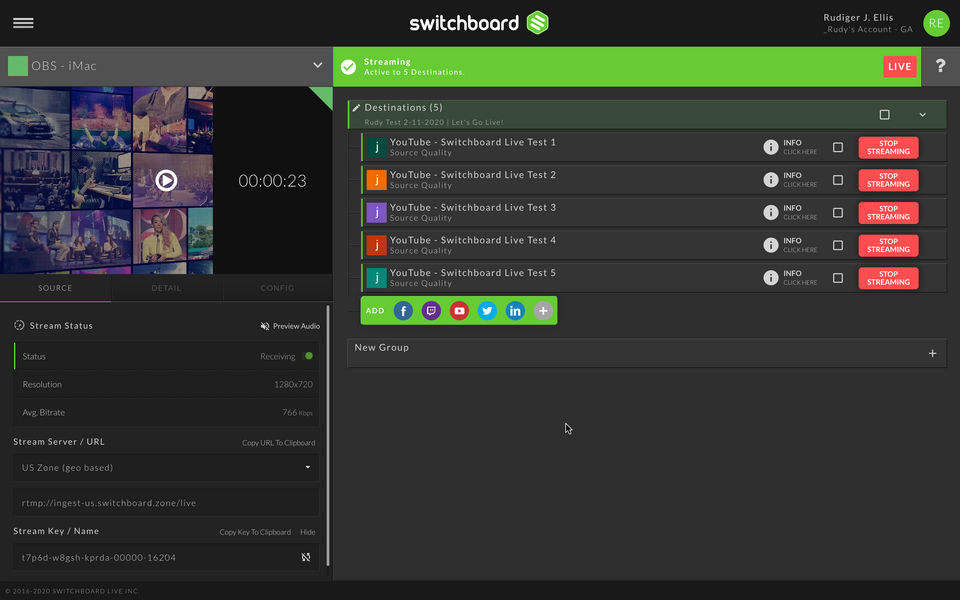This screenshot has height=600, width=960.
Task: Click the Switchboard logo
Action: tap(479, 23)
